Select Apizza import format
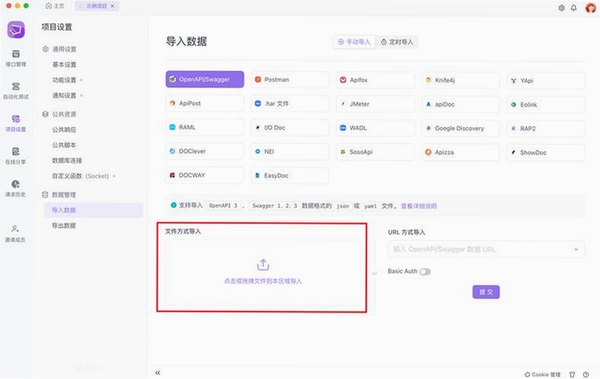Image resolution: width=600 pixels, height=379 pixels. [461, 152]
